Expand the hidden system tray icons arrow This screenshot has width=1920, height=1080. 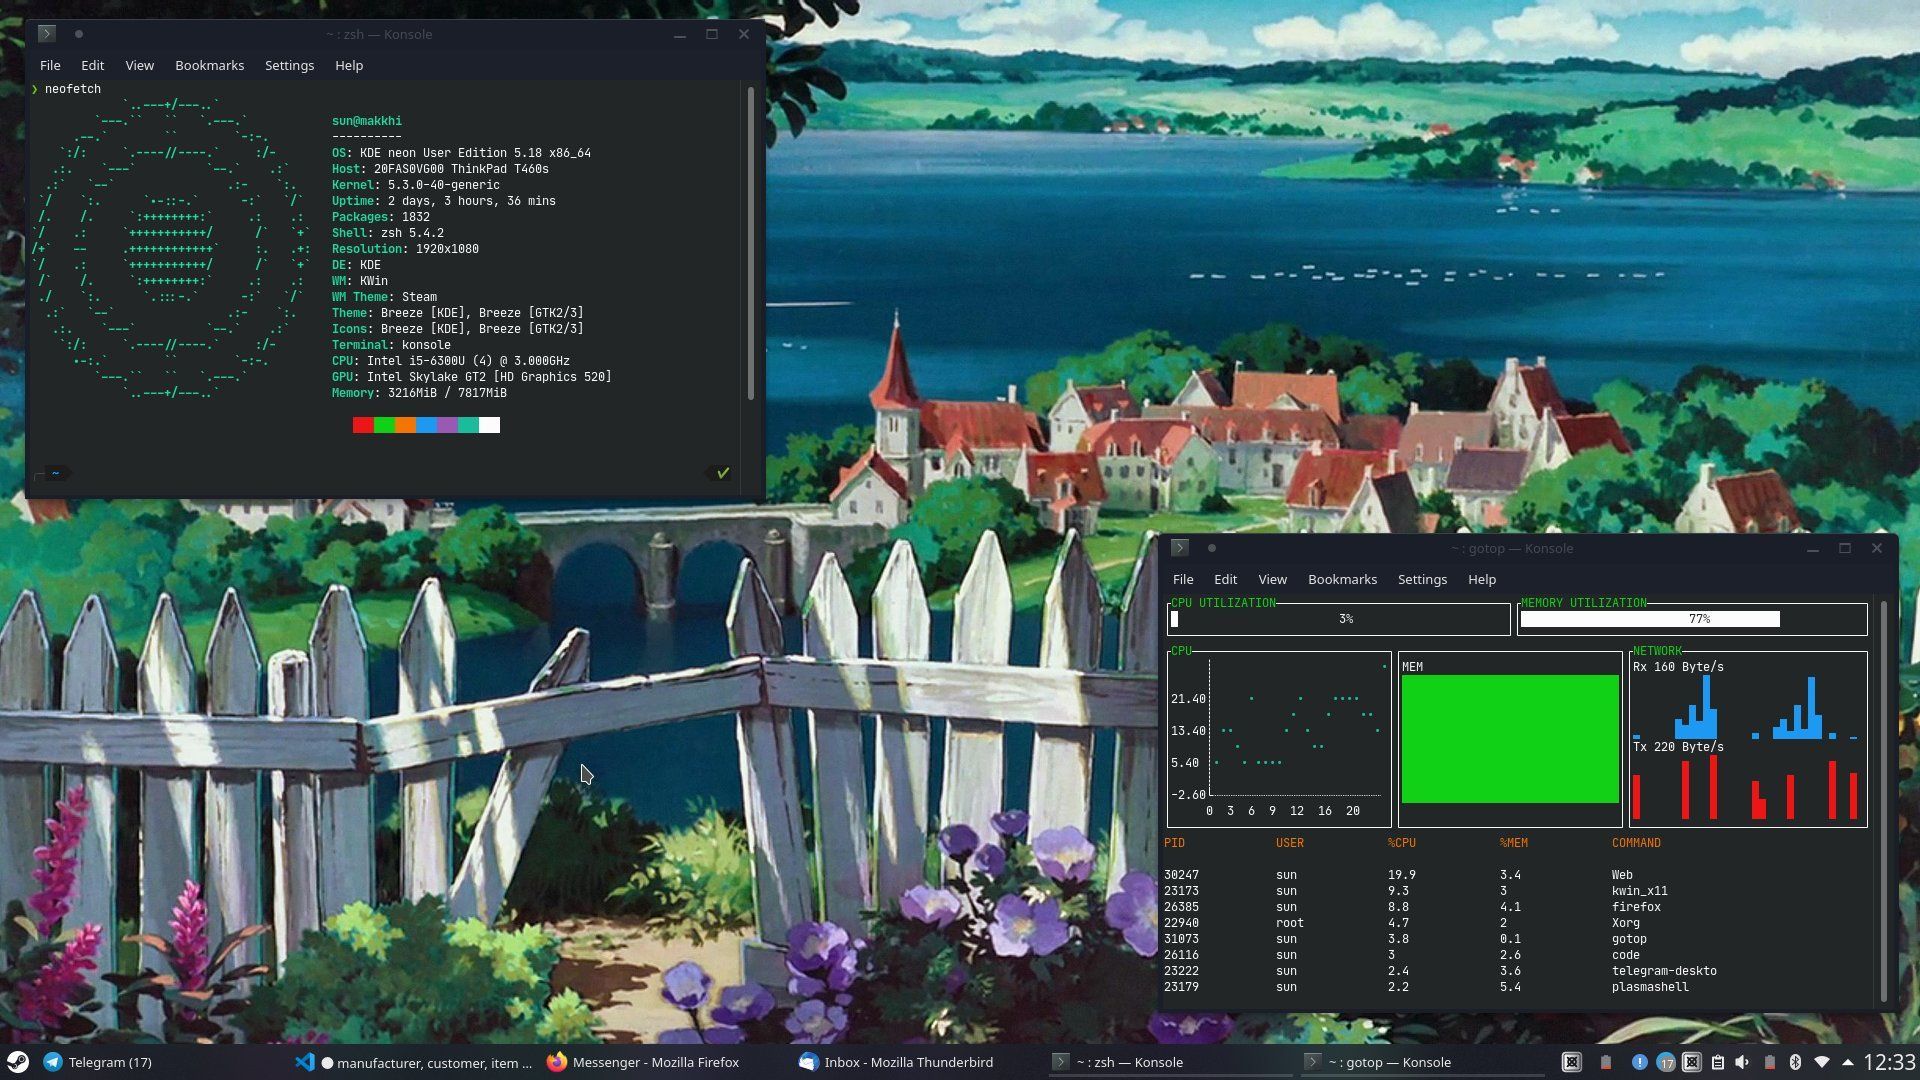[x=1847, y=1062]
